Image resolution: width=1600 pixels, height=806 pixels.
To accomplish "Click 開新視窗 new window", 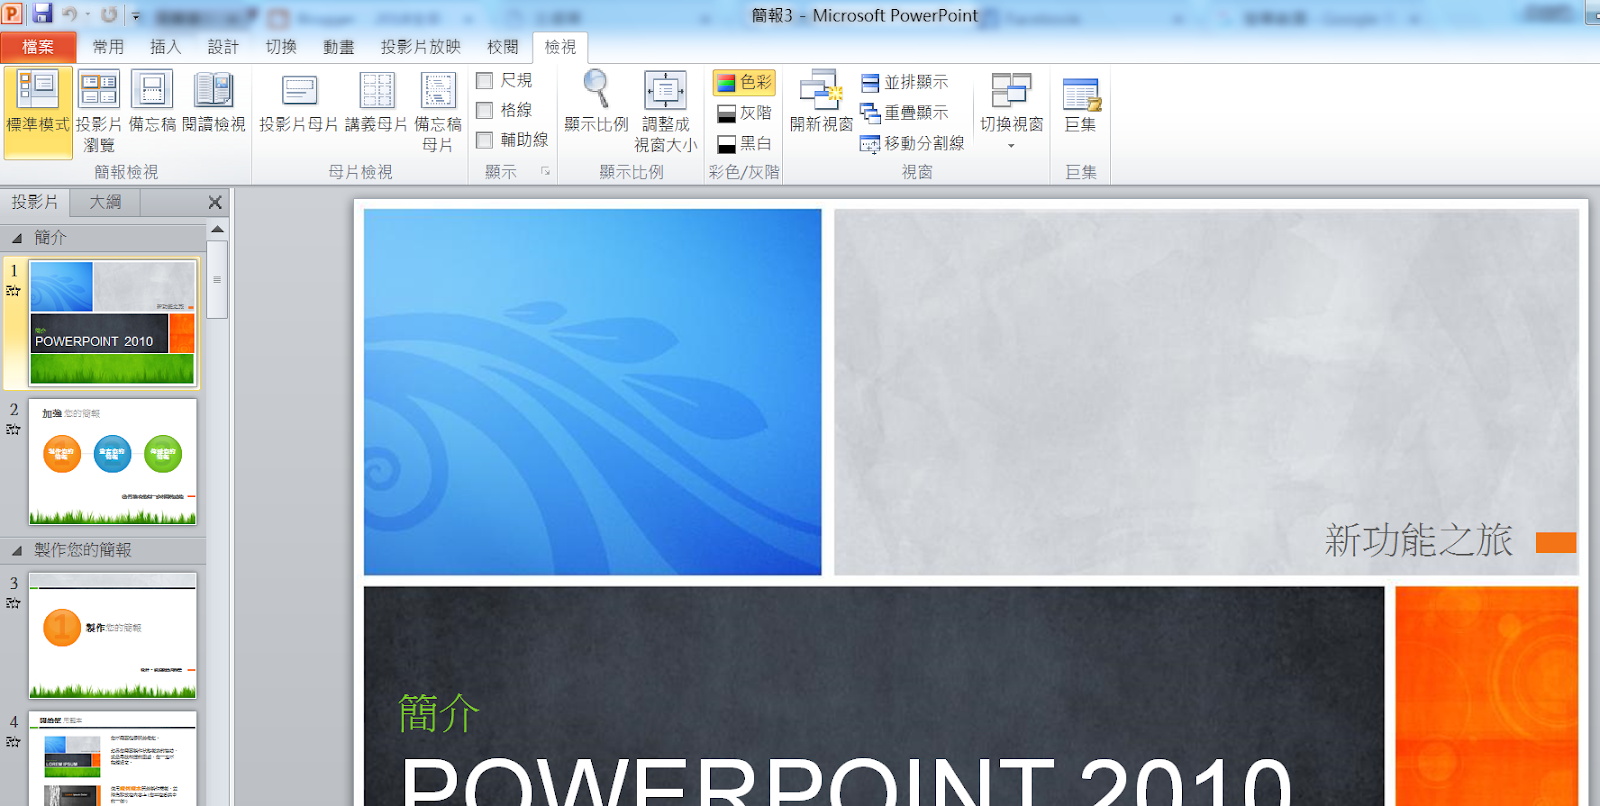I will click(x=821, y=102).
